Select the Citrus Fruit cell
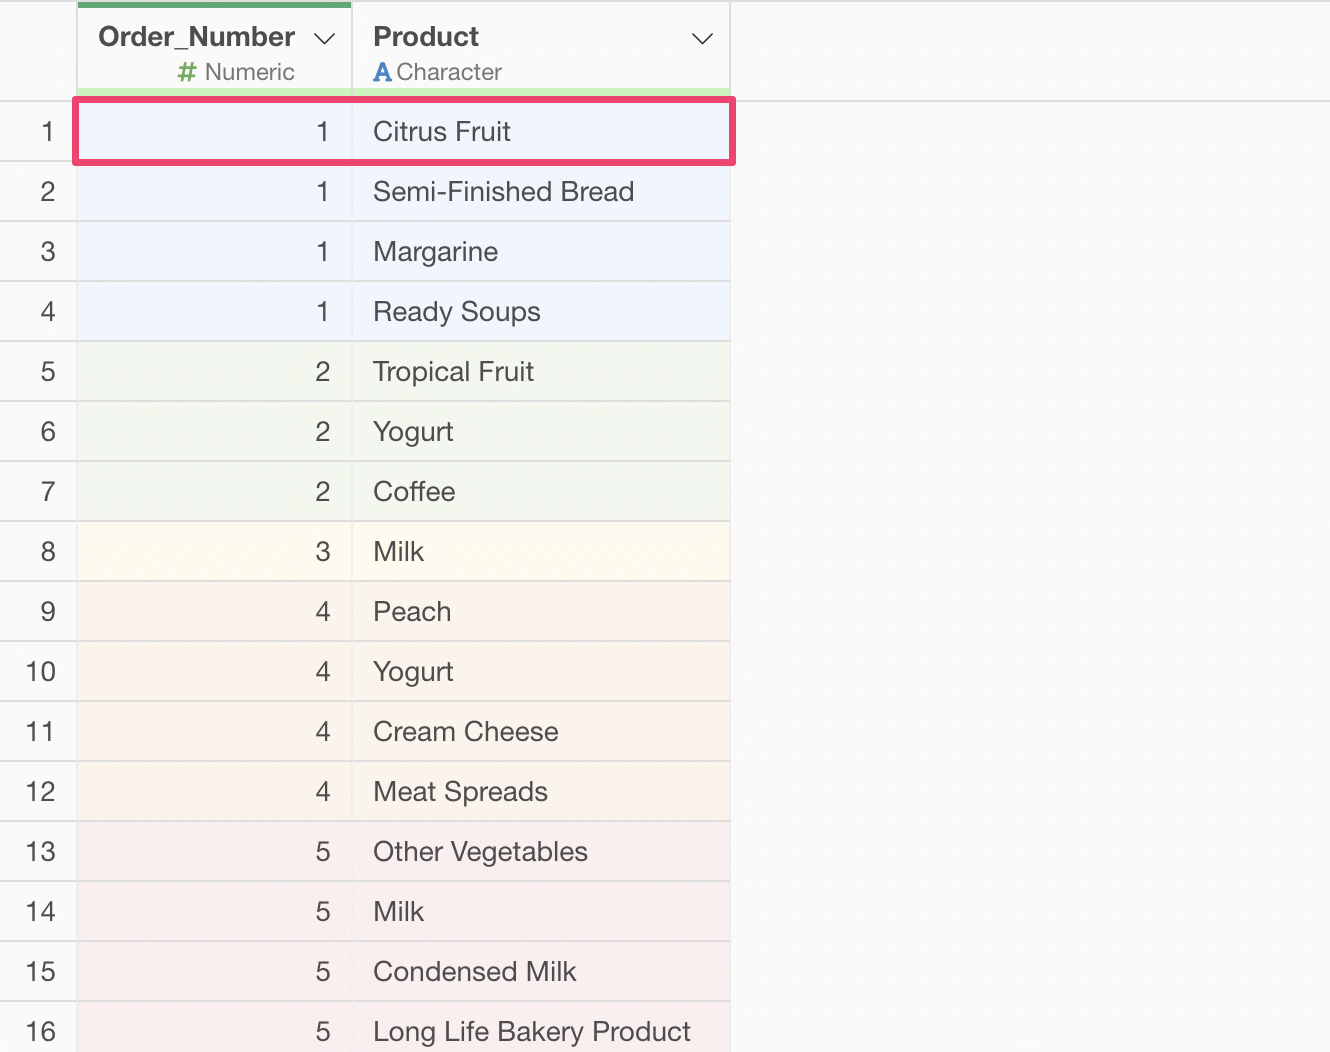Viewport: 1330px width, 1052px height. pos(441,132)
